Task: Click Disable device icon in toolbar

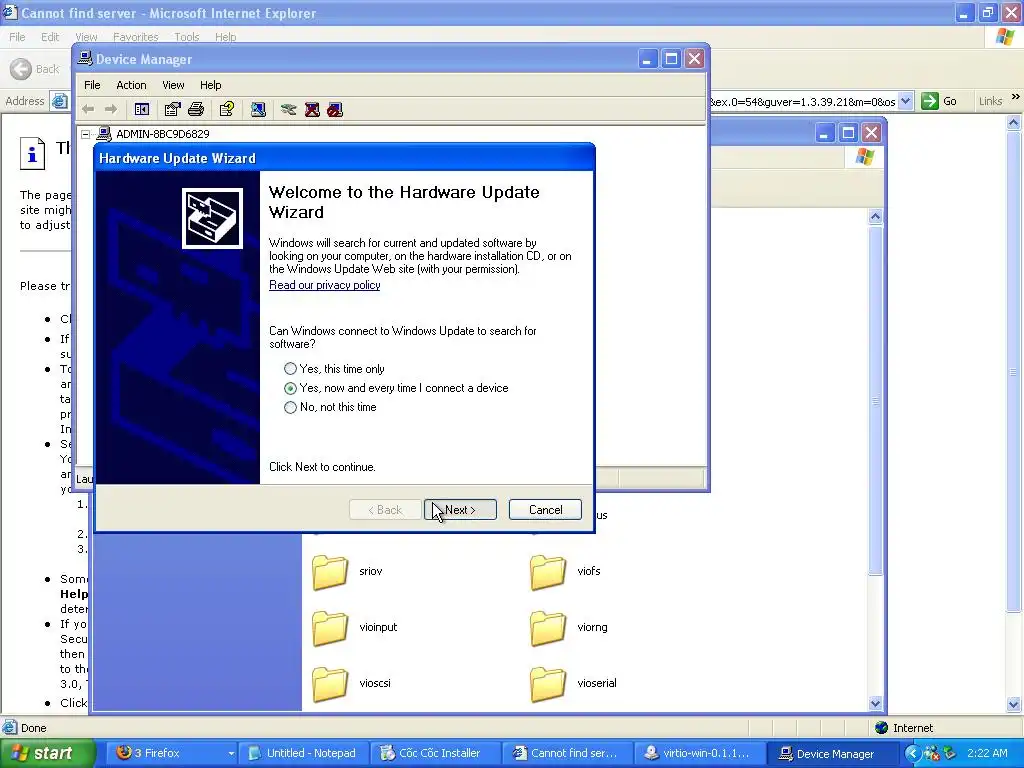Action: [335, 109]
